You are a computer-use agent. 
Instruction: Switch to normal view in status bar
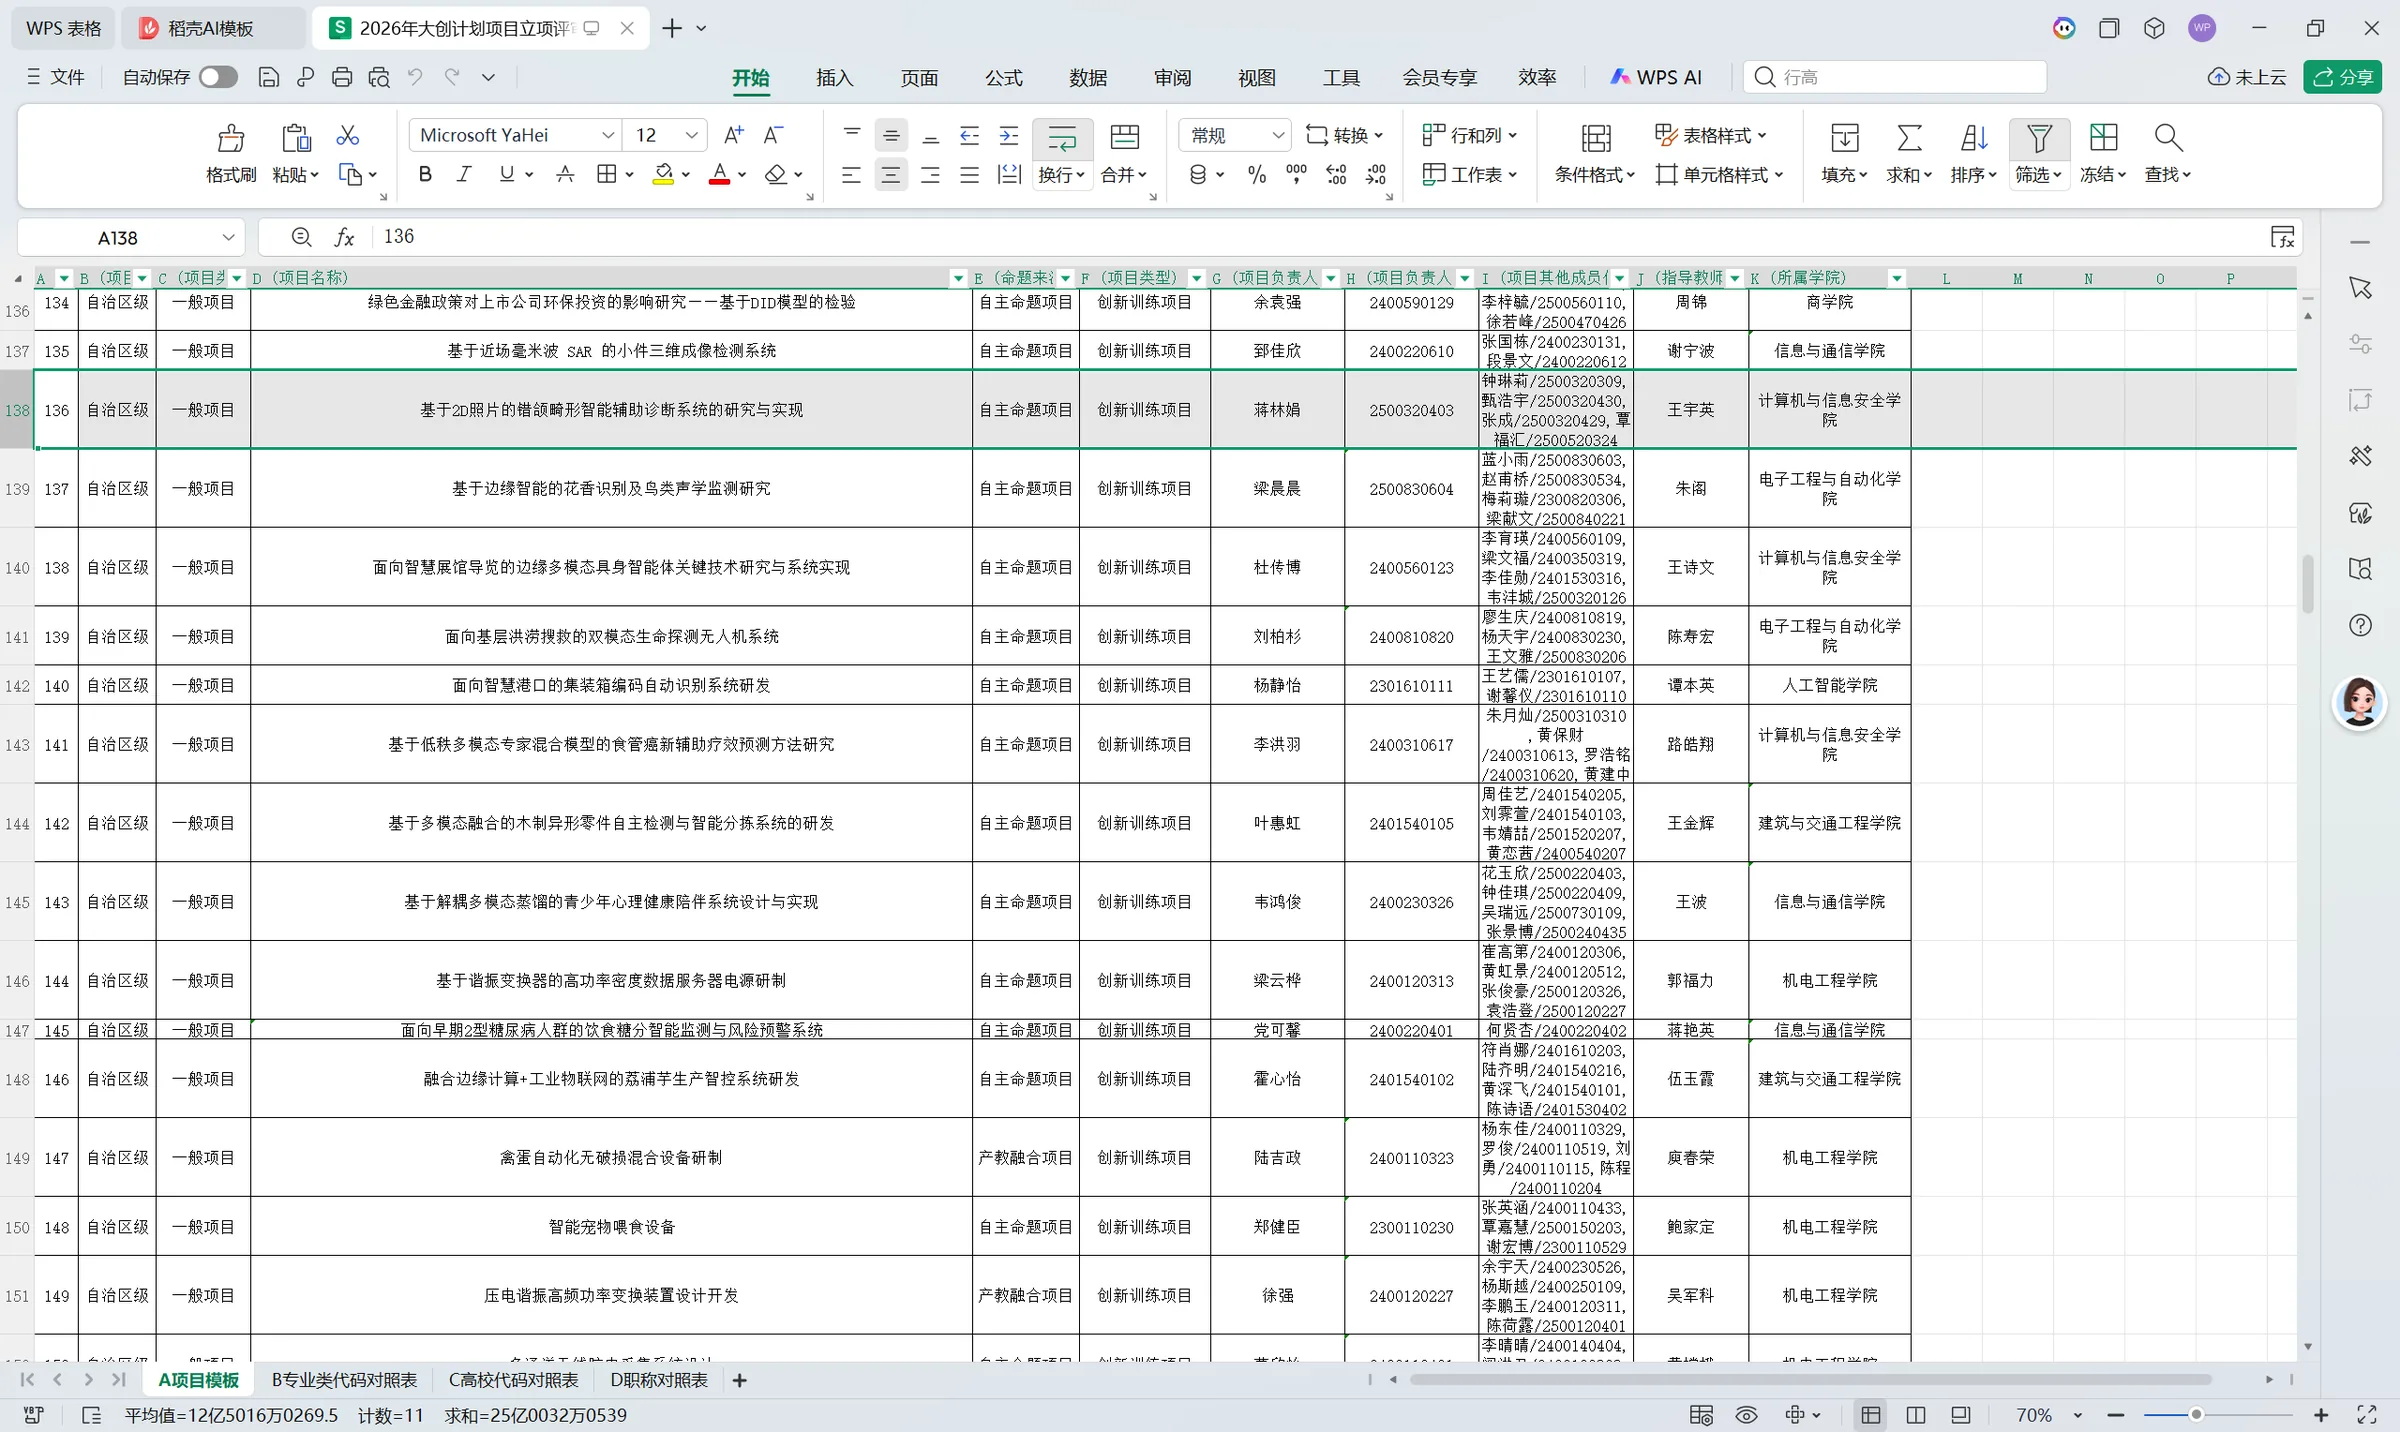coord(1870,1415)
